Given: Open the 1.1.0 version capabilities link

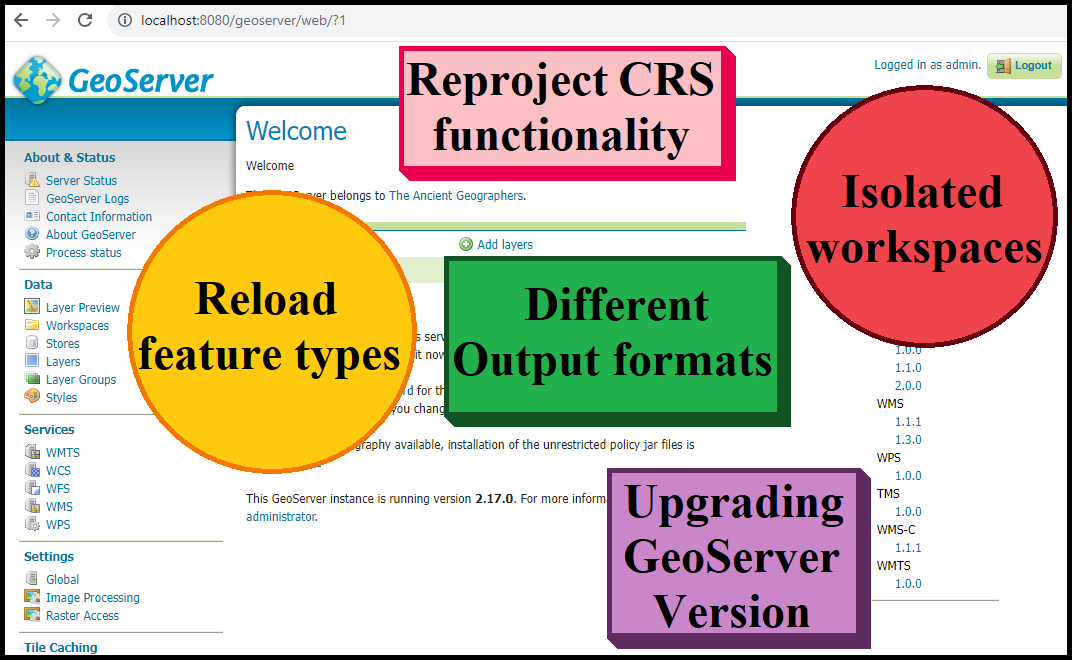Looking at the screenshot, I should (x=908, y=368).
